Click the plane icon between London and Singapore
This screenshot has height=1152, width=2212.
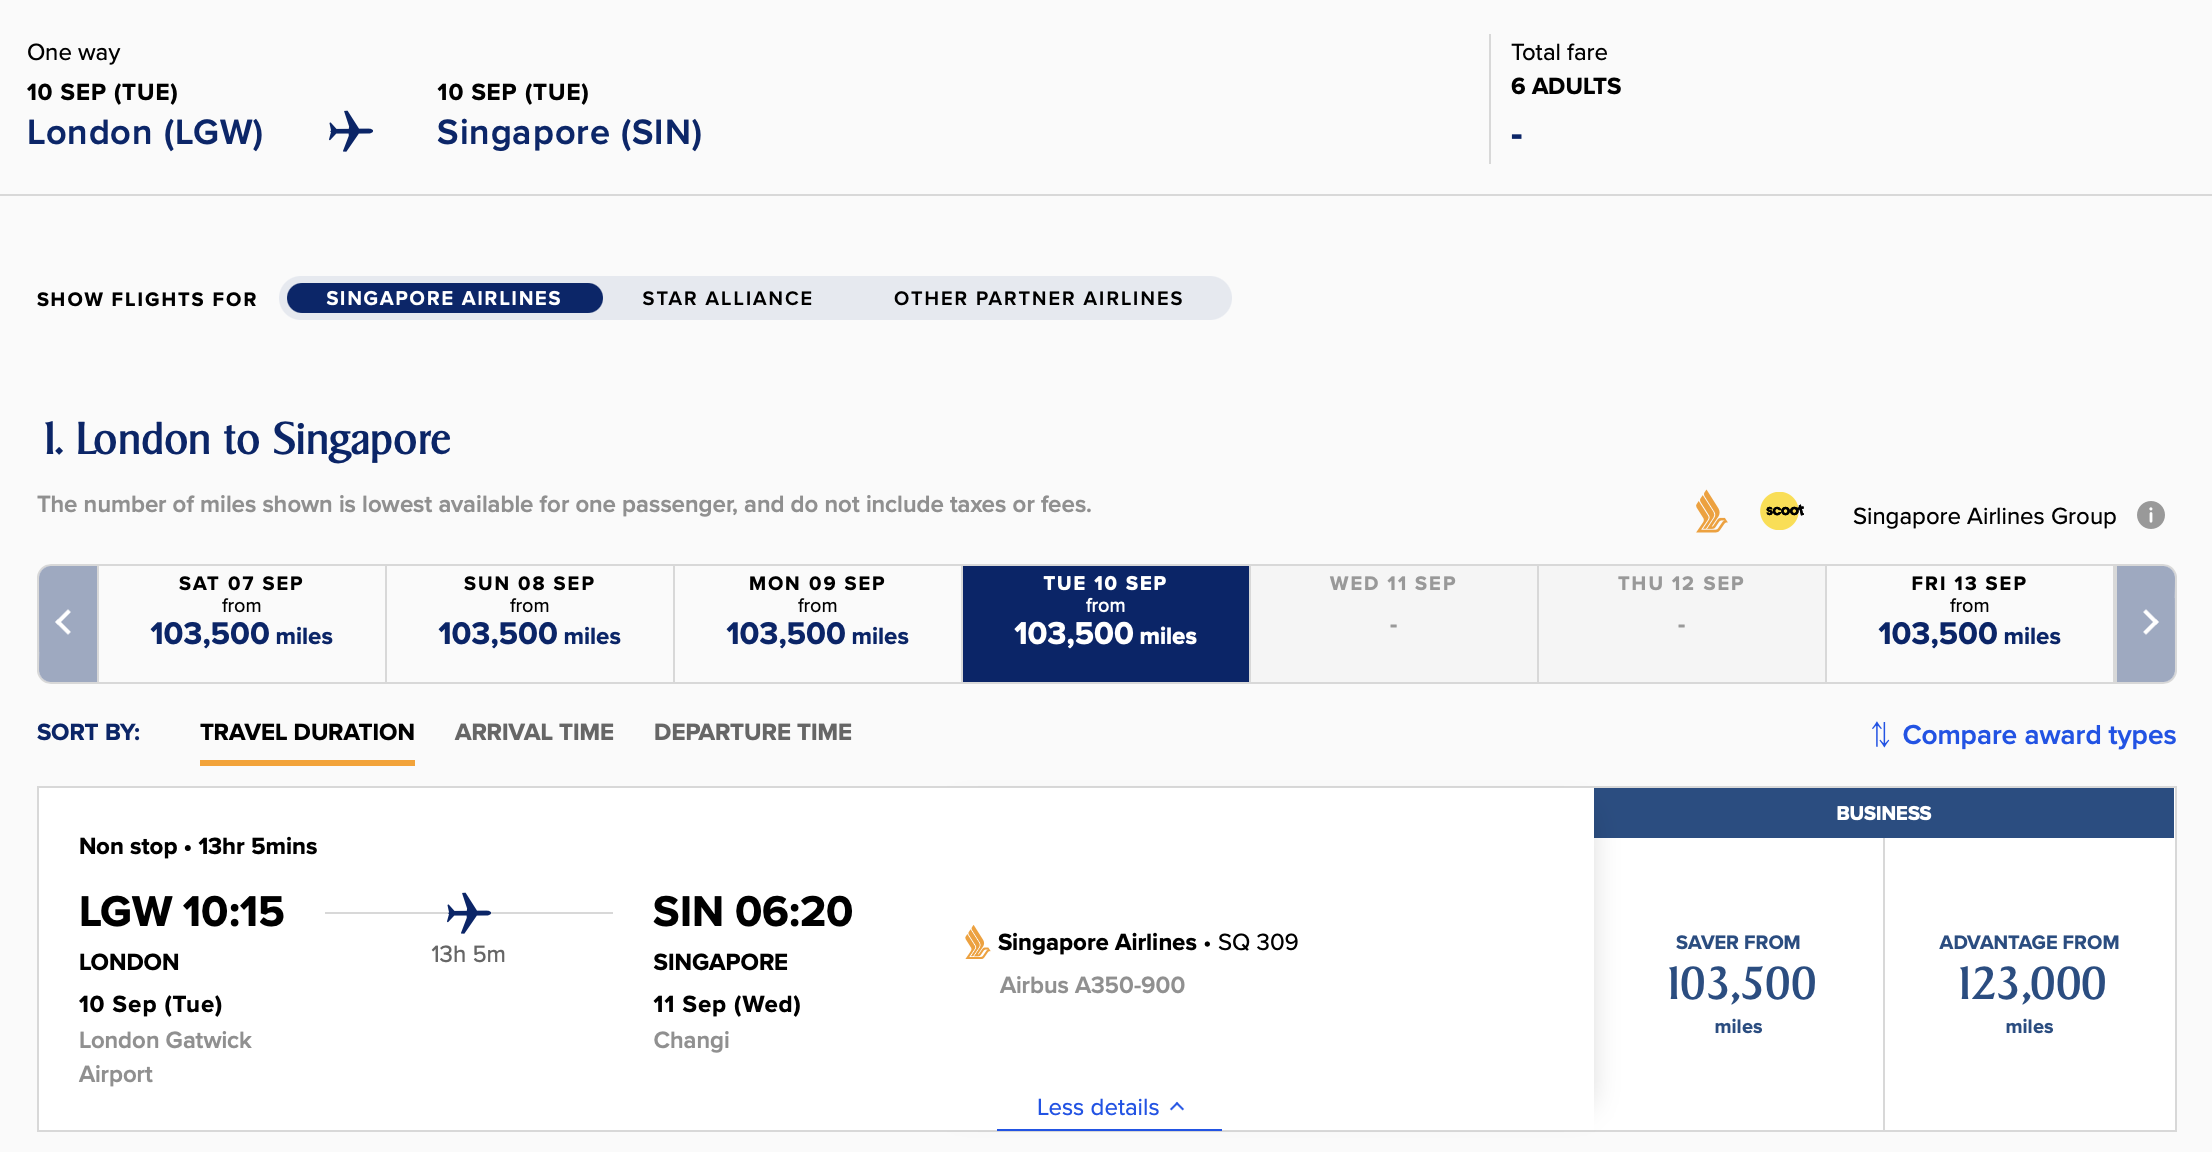[x=350, y=131]
